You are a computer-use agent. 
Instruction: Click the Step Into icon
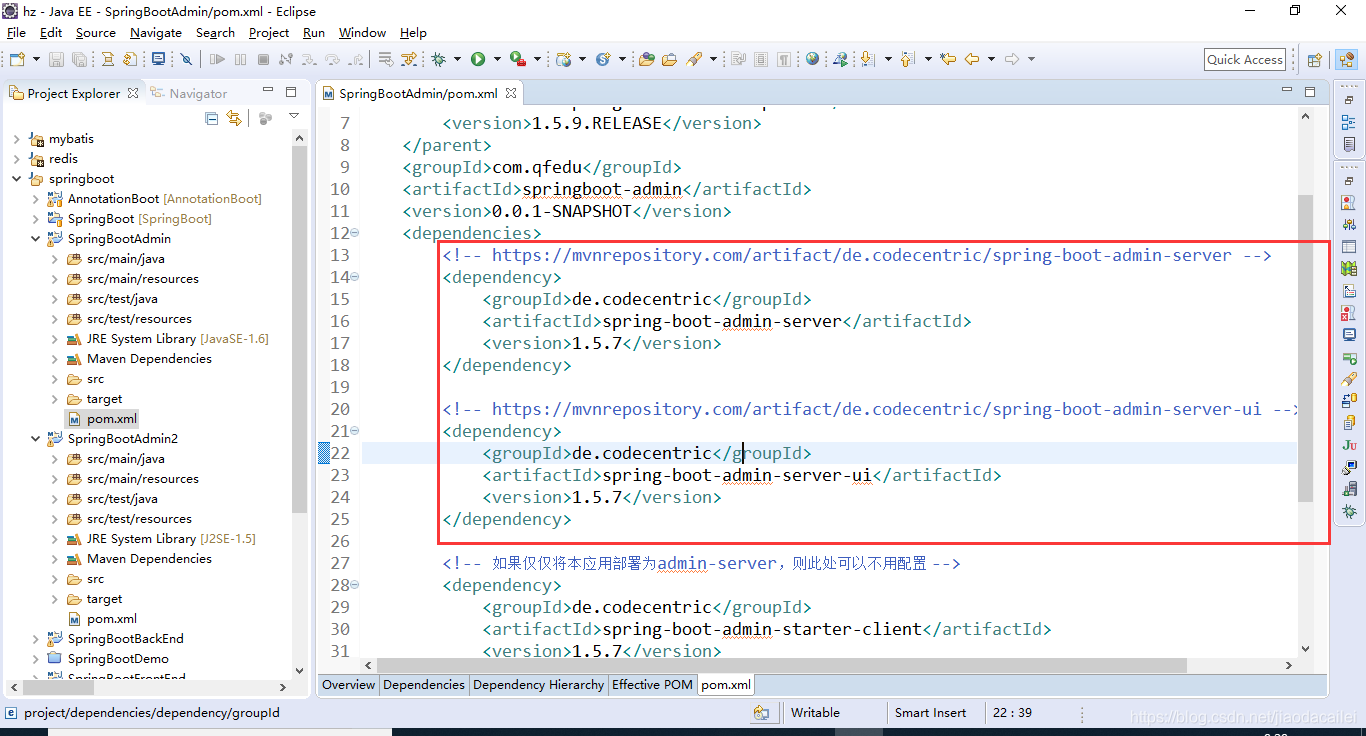pos(309,59)
